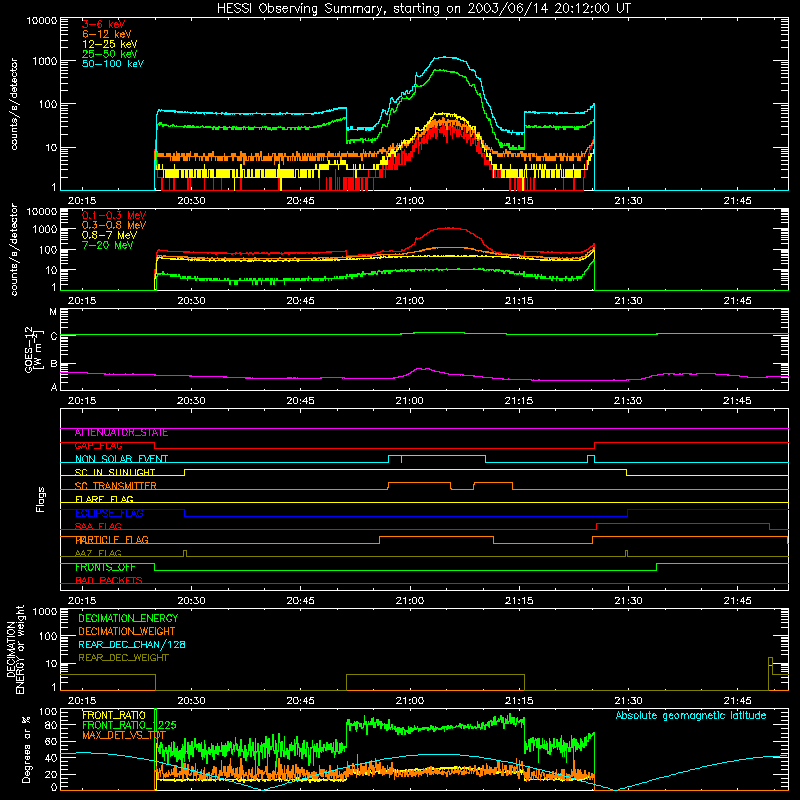Image resolution: width=800 pixels, height=800 pixels.
Task: Click the 21:45 tick under the GOES plot
Action: pos(737,401)
